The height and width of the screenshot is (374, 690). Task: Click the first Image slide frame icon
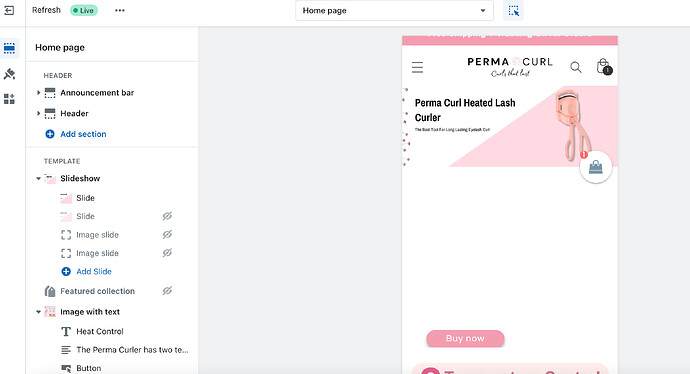pos(66,235)
